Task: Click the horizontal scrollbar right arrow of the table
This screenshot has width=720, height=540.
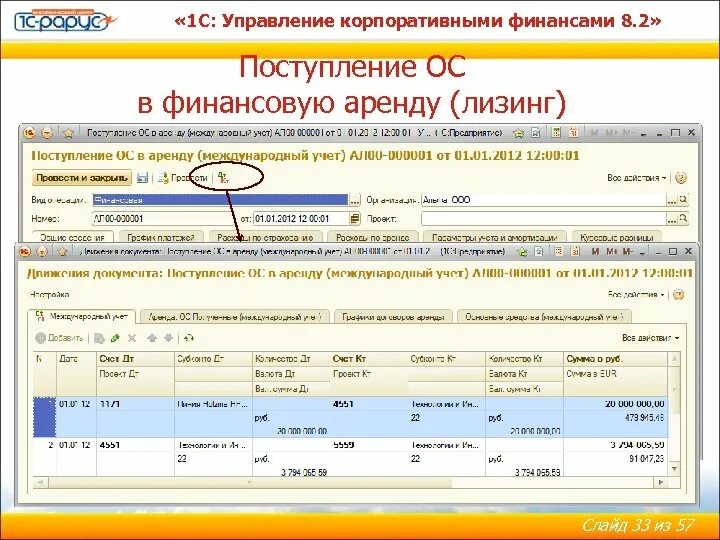Action: pos(661,482)
